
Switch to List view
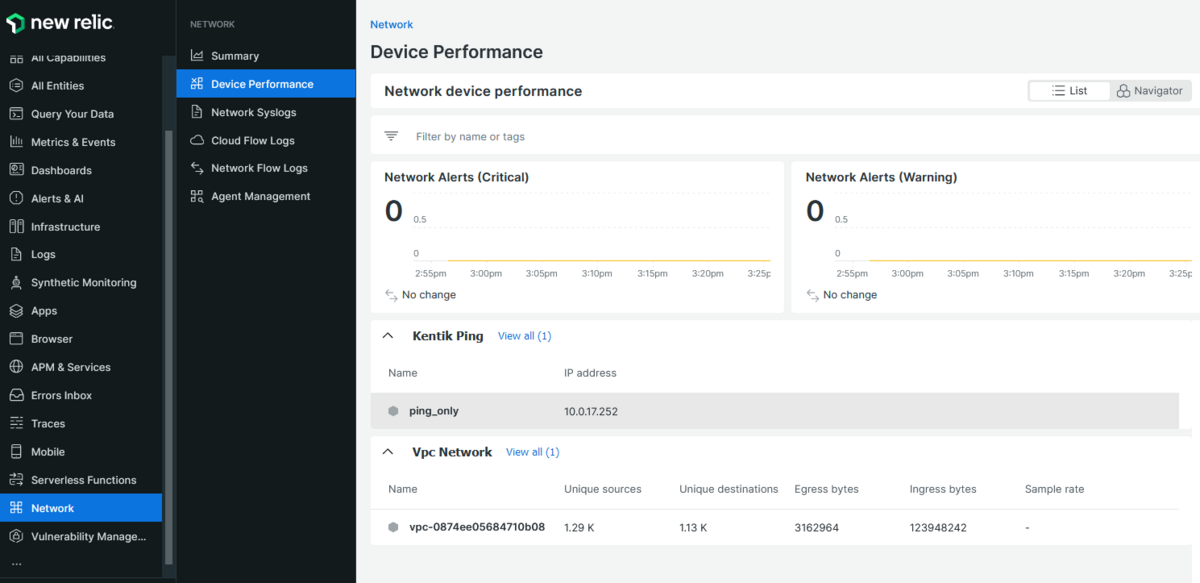tap(1070, 91)
